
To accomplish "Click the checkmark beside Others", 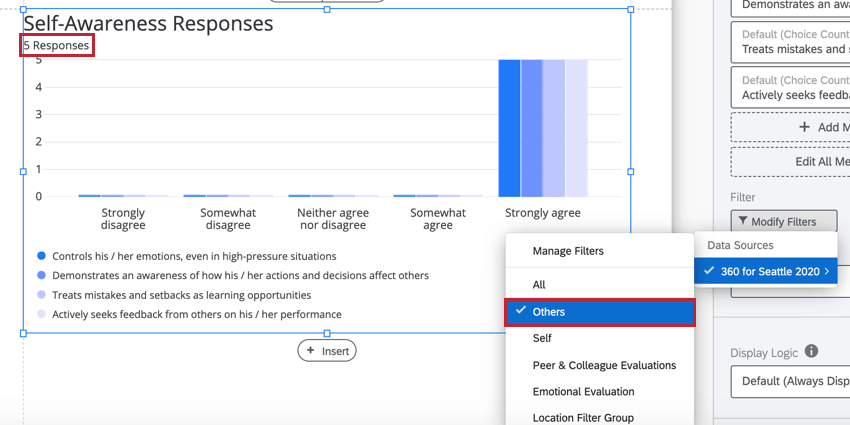I will pos(520,311).
